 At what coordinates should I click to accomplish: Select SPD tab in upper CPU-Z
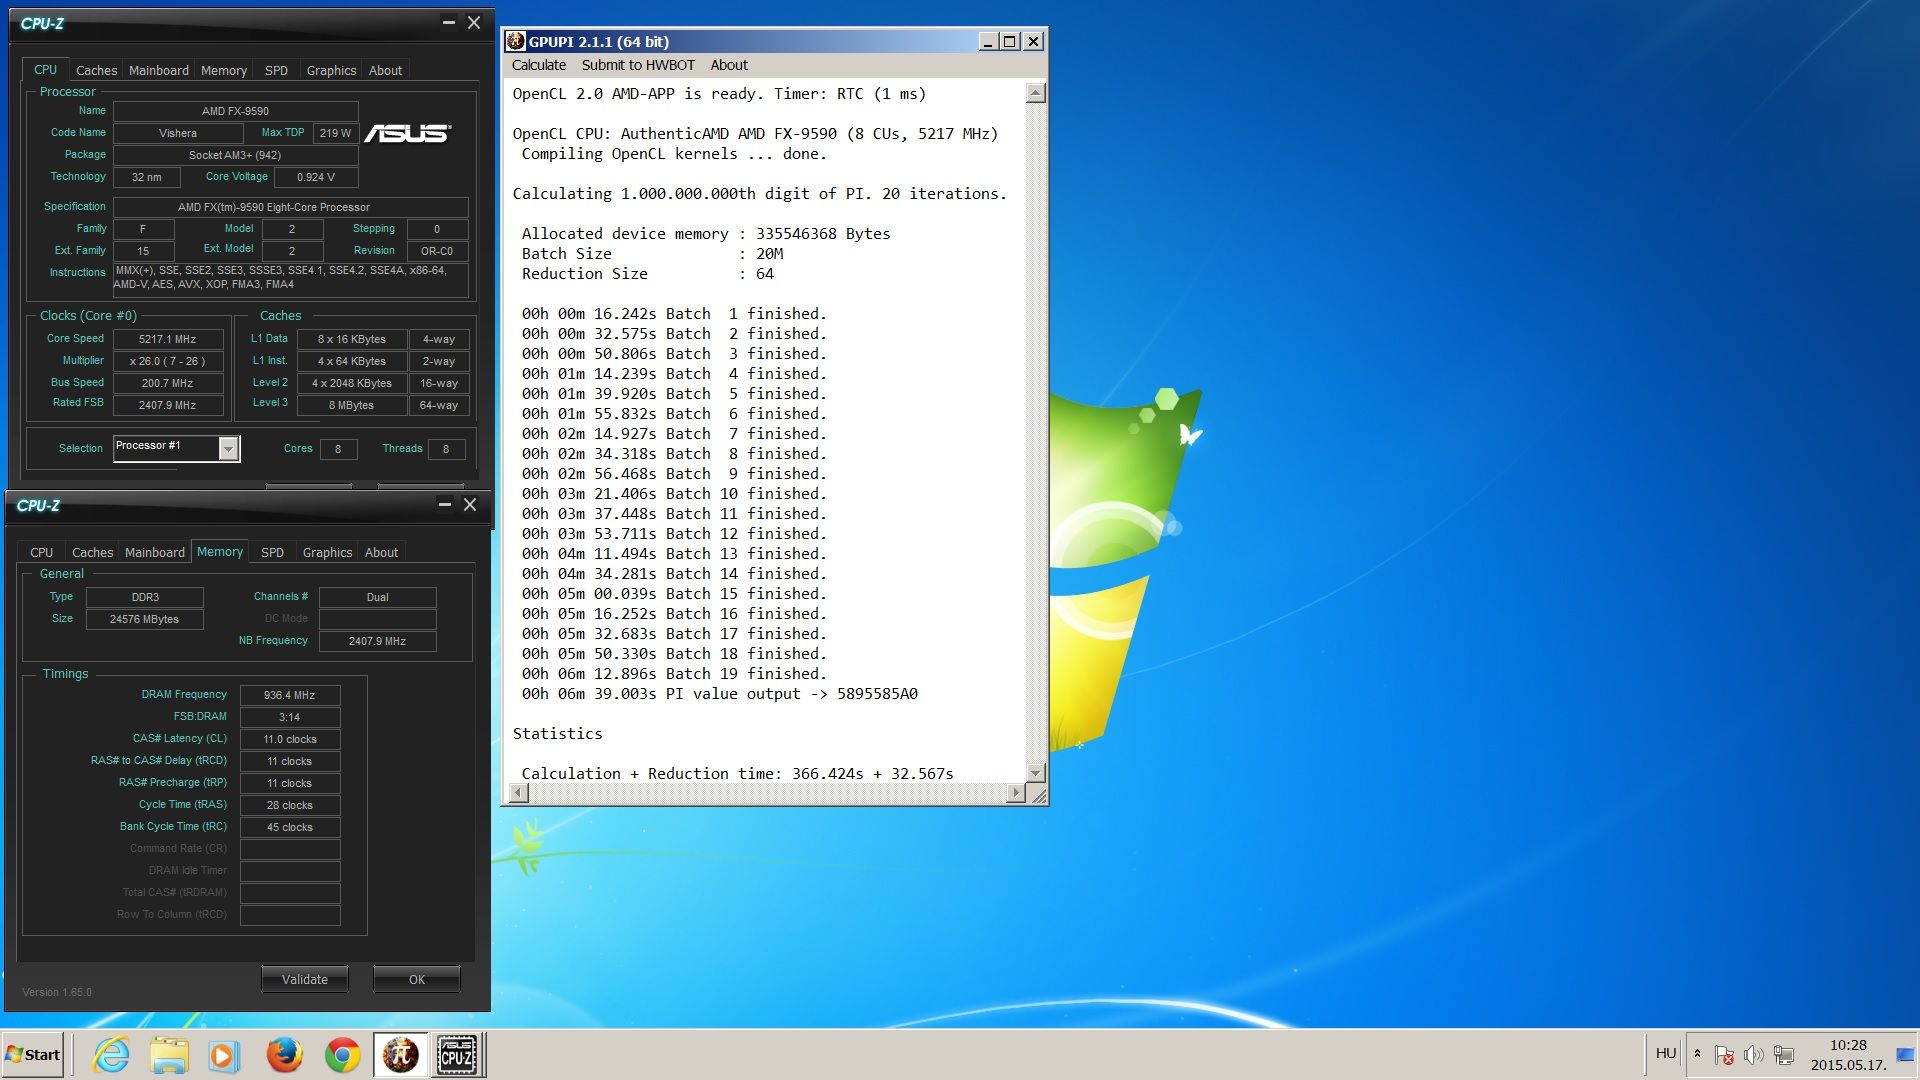[276, 70]
